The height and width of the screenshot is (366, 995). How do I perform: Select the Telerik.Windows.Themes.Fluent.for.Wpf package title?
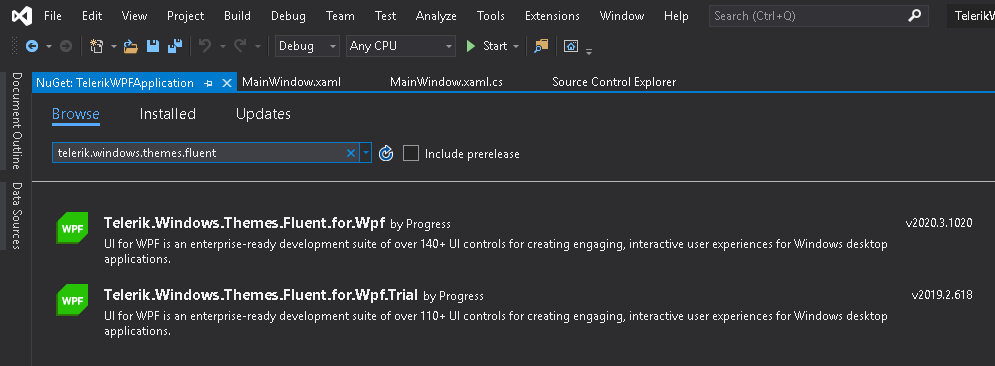click(x=244, y=223)
